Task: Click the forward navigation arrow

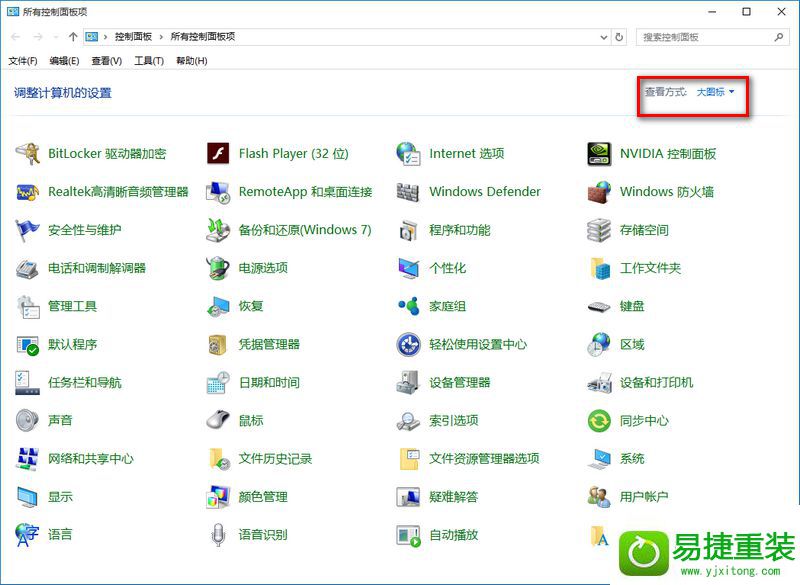Action: tap(38, 37)
